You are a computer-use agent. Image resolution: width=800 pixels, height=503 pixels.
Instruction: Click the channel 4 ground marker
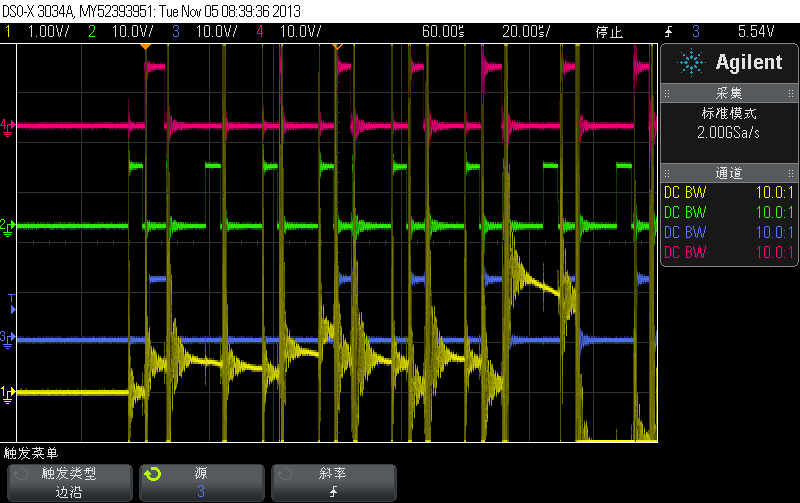[x=8, y=127]
